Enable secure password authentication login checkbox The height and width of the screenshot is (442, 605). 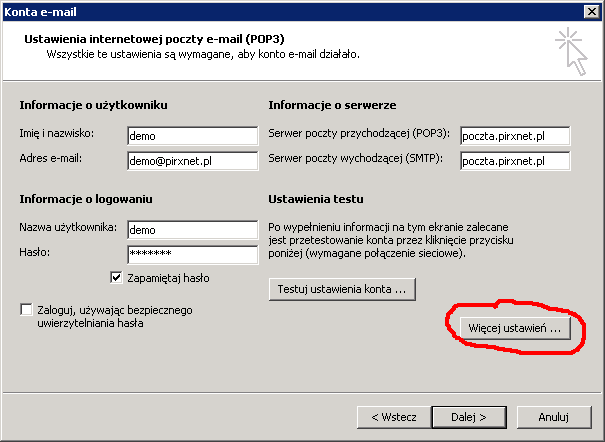click(x=26, y=311)
